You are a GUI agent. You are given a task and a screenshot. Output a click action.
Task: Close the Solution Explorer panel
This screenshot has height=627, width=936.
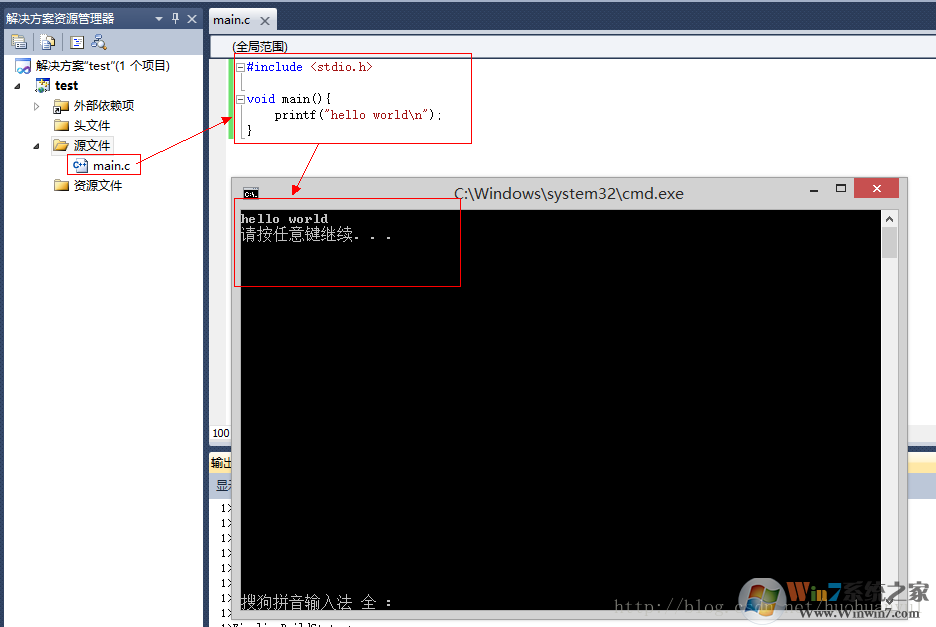[x=192, y=19]
